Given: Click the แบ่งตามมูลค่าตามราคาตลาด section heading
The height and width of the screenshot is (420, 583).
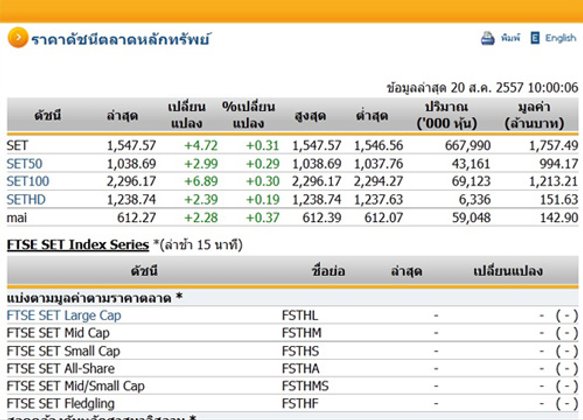Looking at the screenshot, I should 94,298.
